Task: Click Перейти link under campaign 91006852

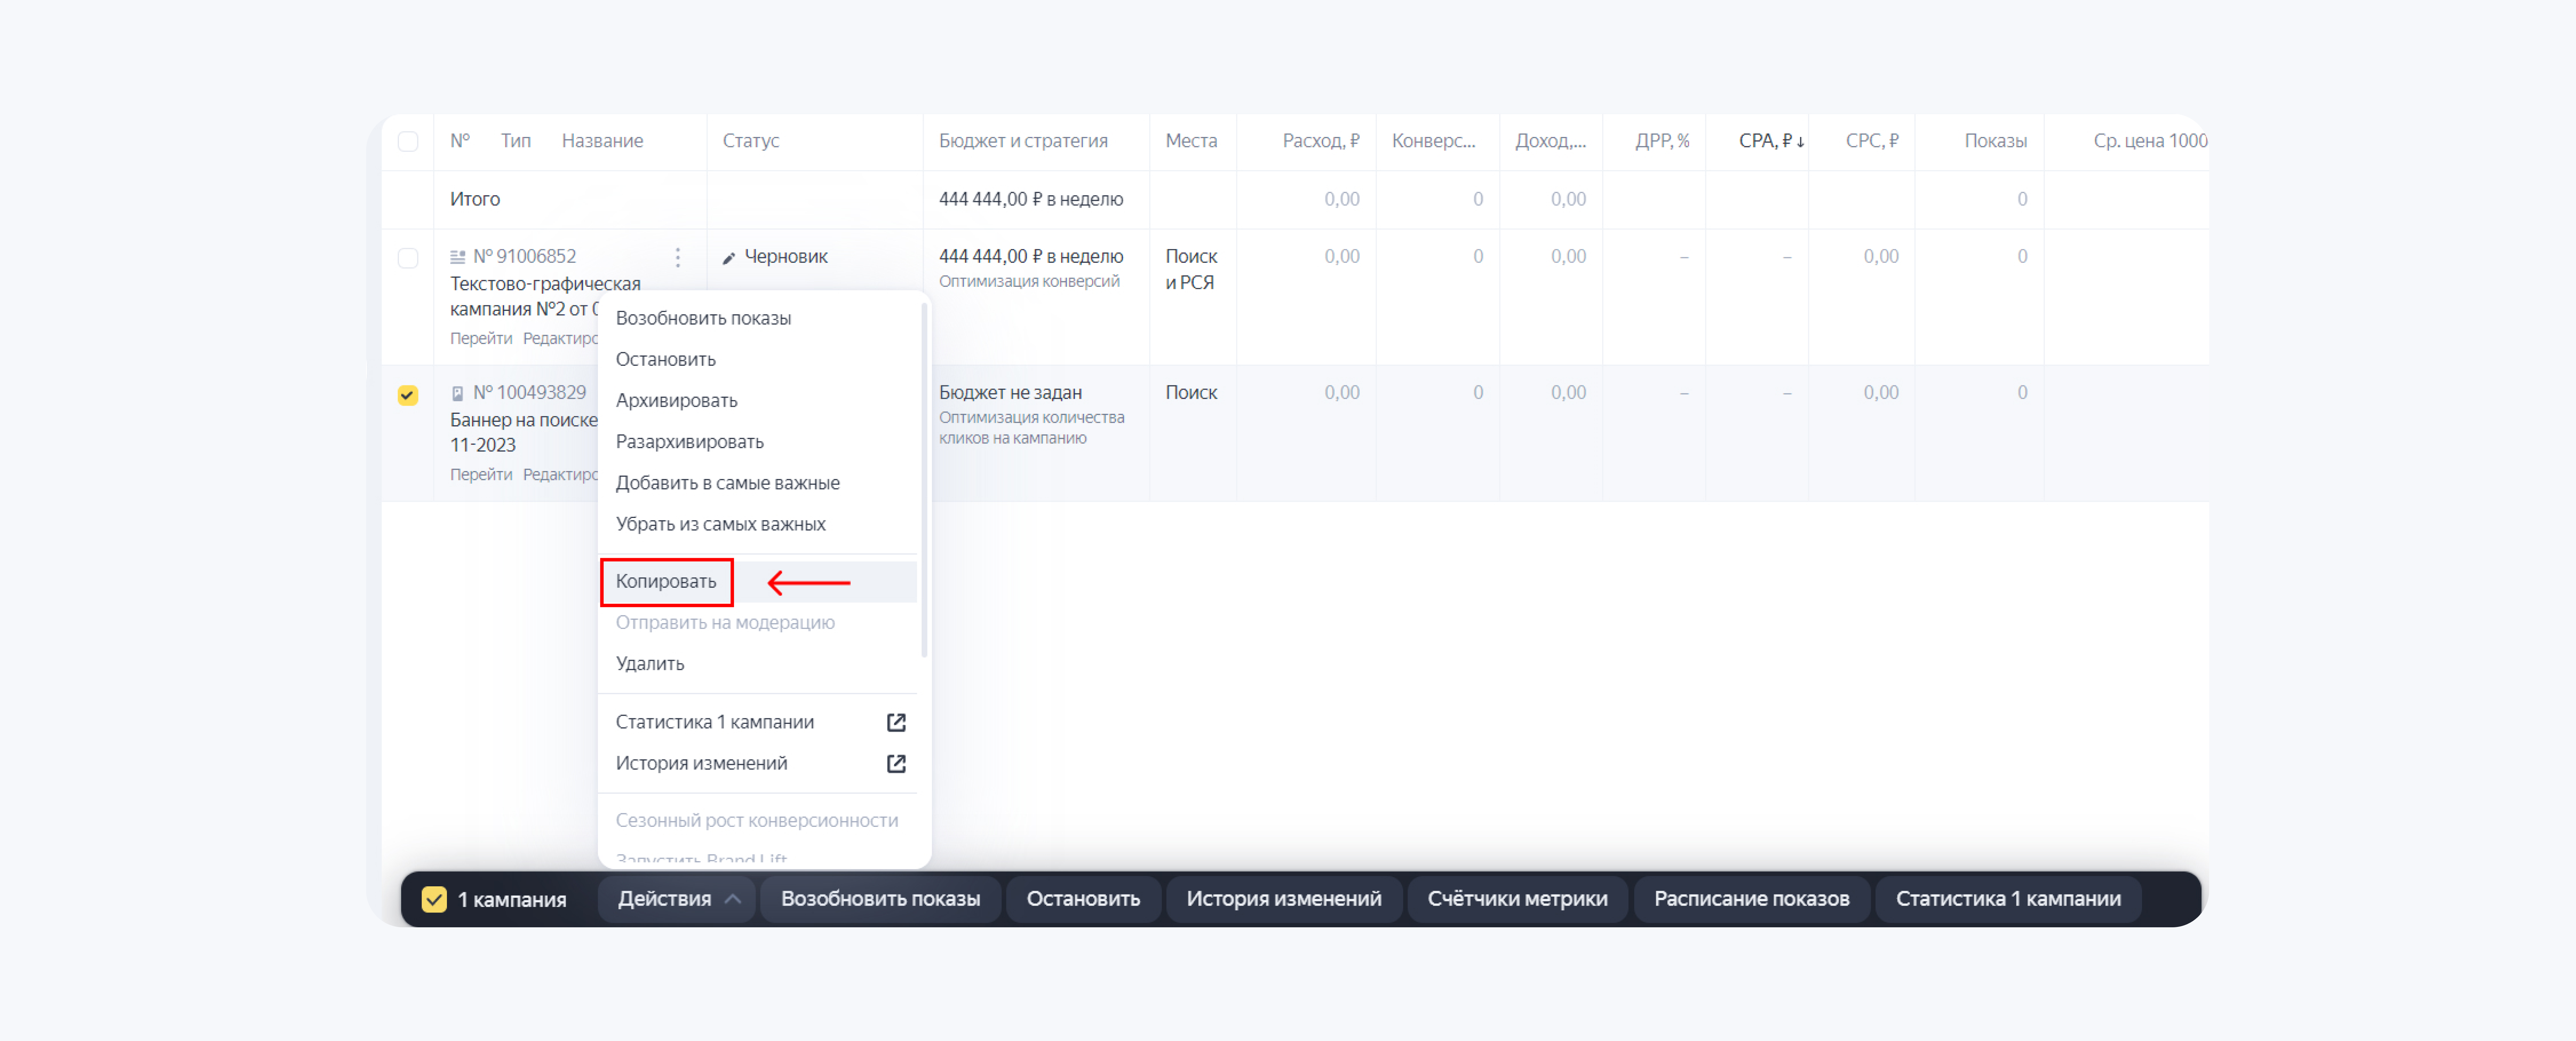Action: tap(481, 338)
